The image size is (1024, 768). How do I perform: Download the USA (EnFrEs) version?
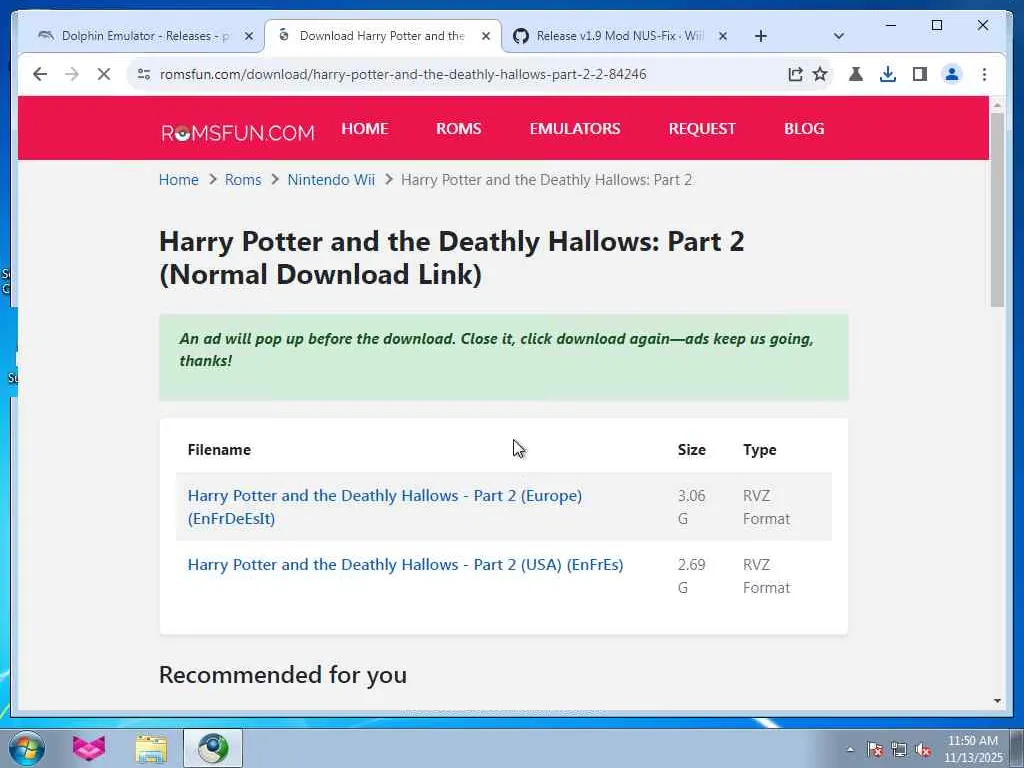coord(406,565)
